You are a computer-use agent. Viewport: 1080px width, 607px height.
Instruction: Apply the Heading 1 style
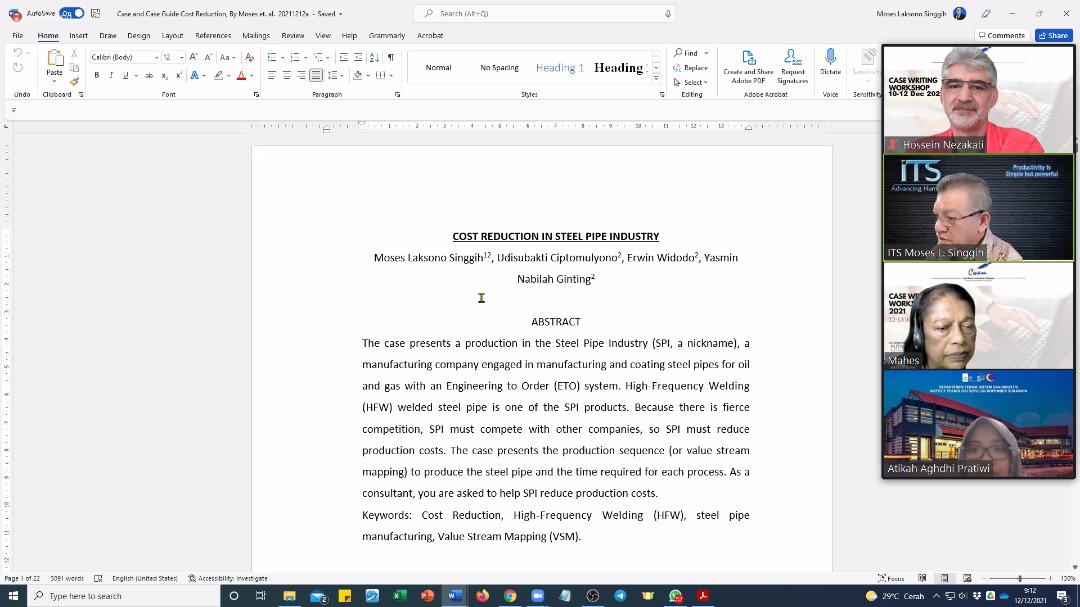(560, 68)
